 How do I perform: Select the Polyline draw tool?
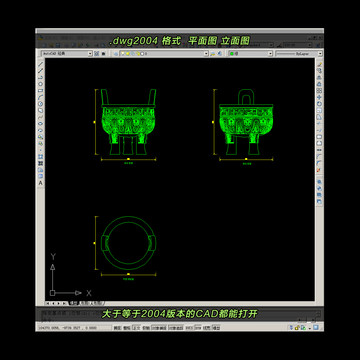click(x=41, y=77)
